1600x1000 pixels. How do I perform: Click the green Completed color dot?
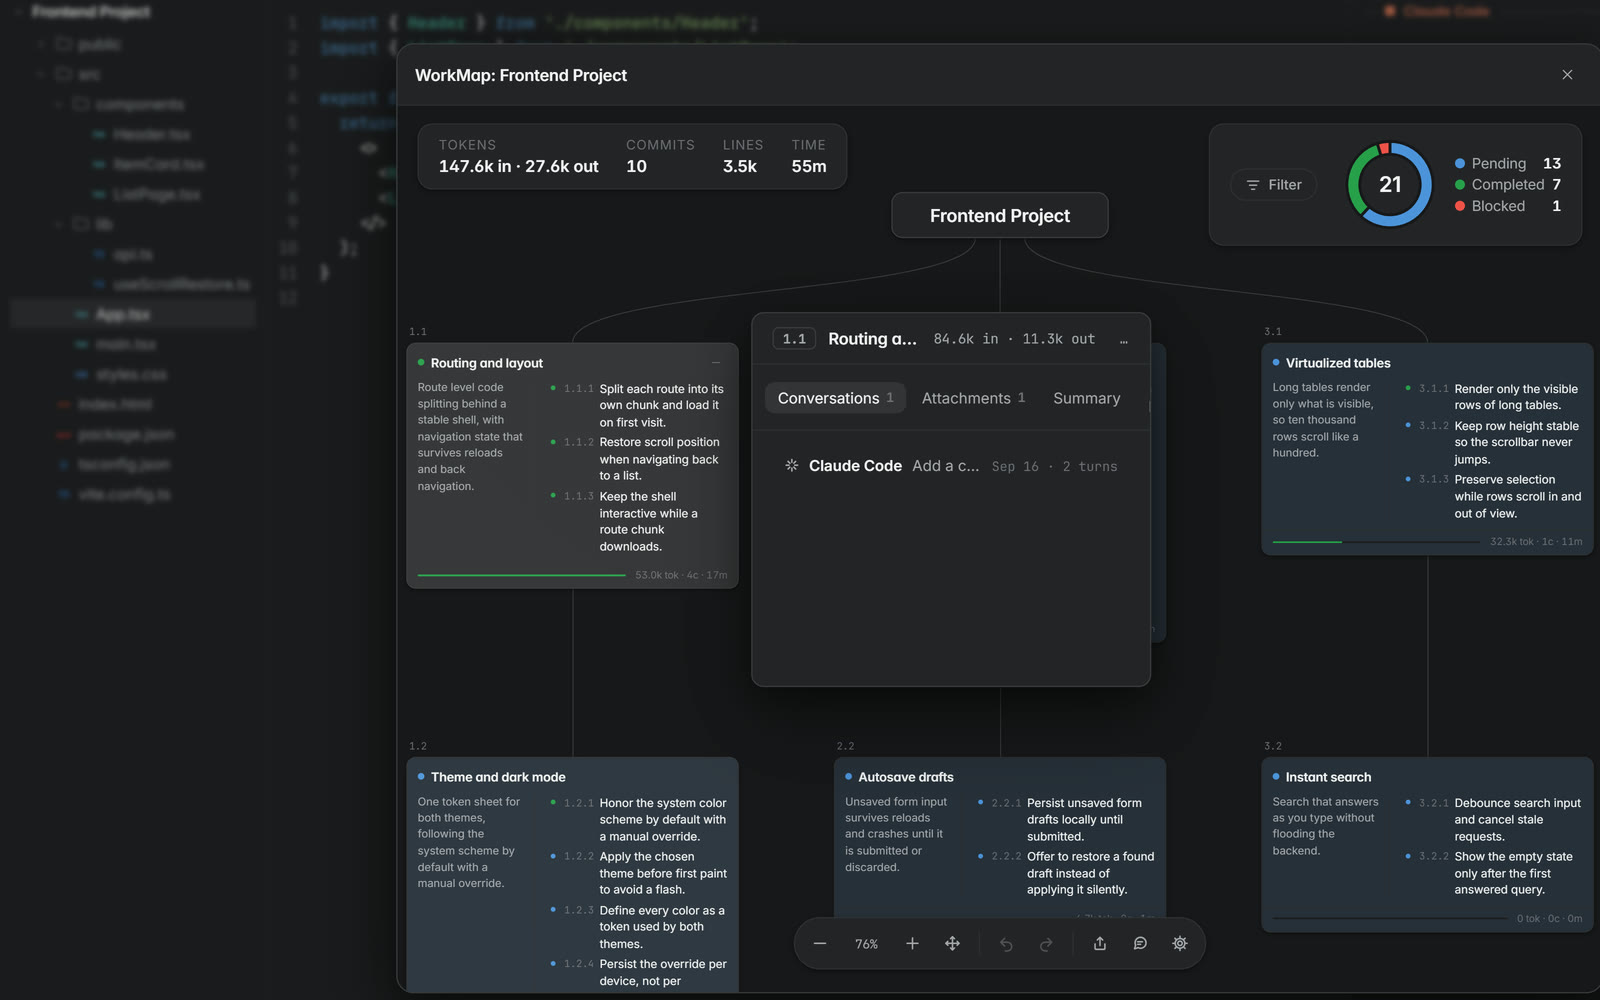pos(1460,185)
